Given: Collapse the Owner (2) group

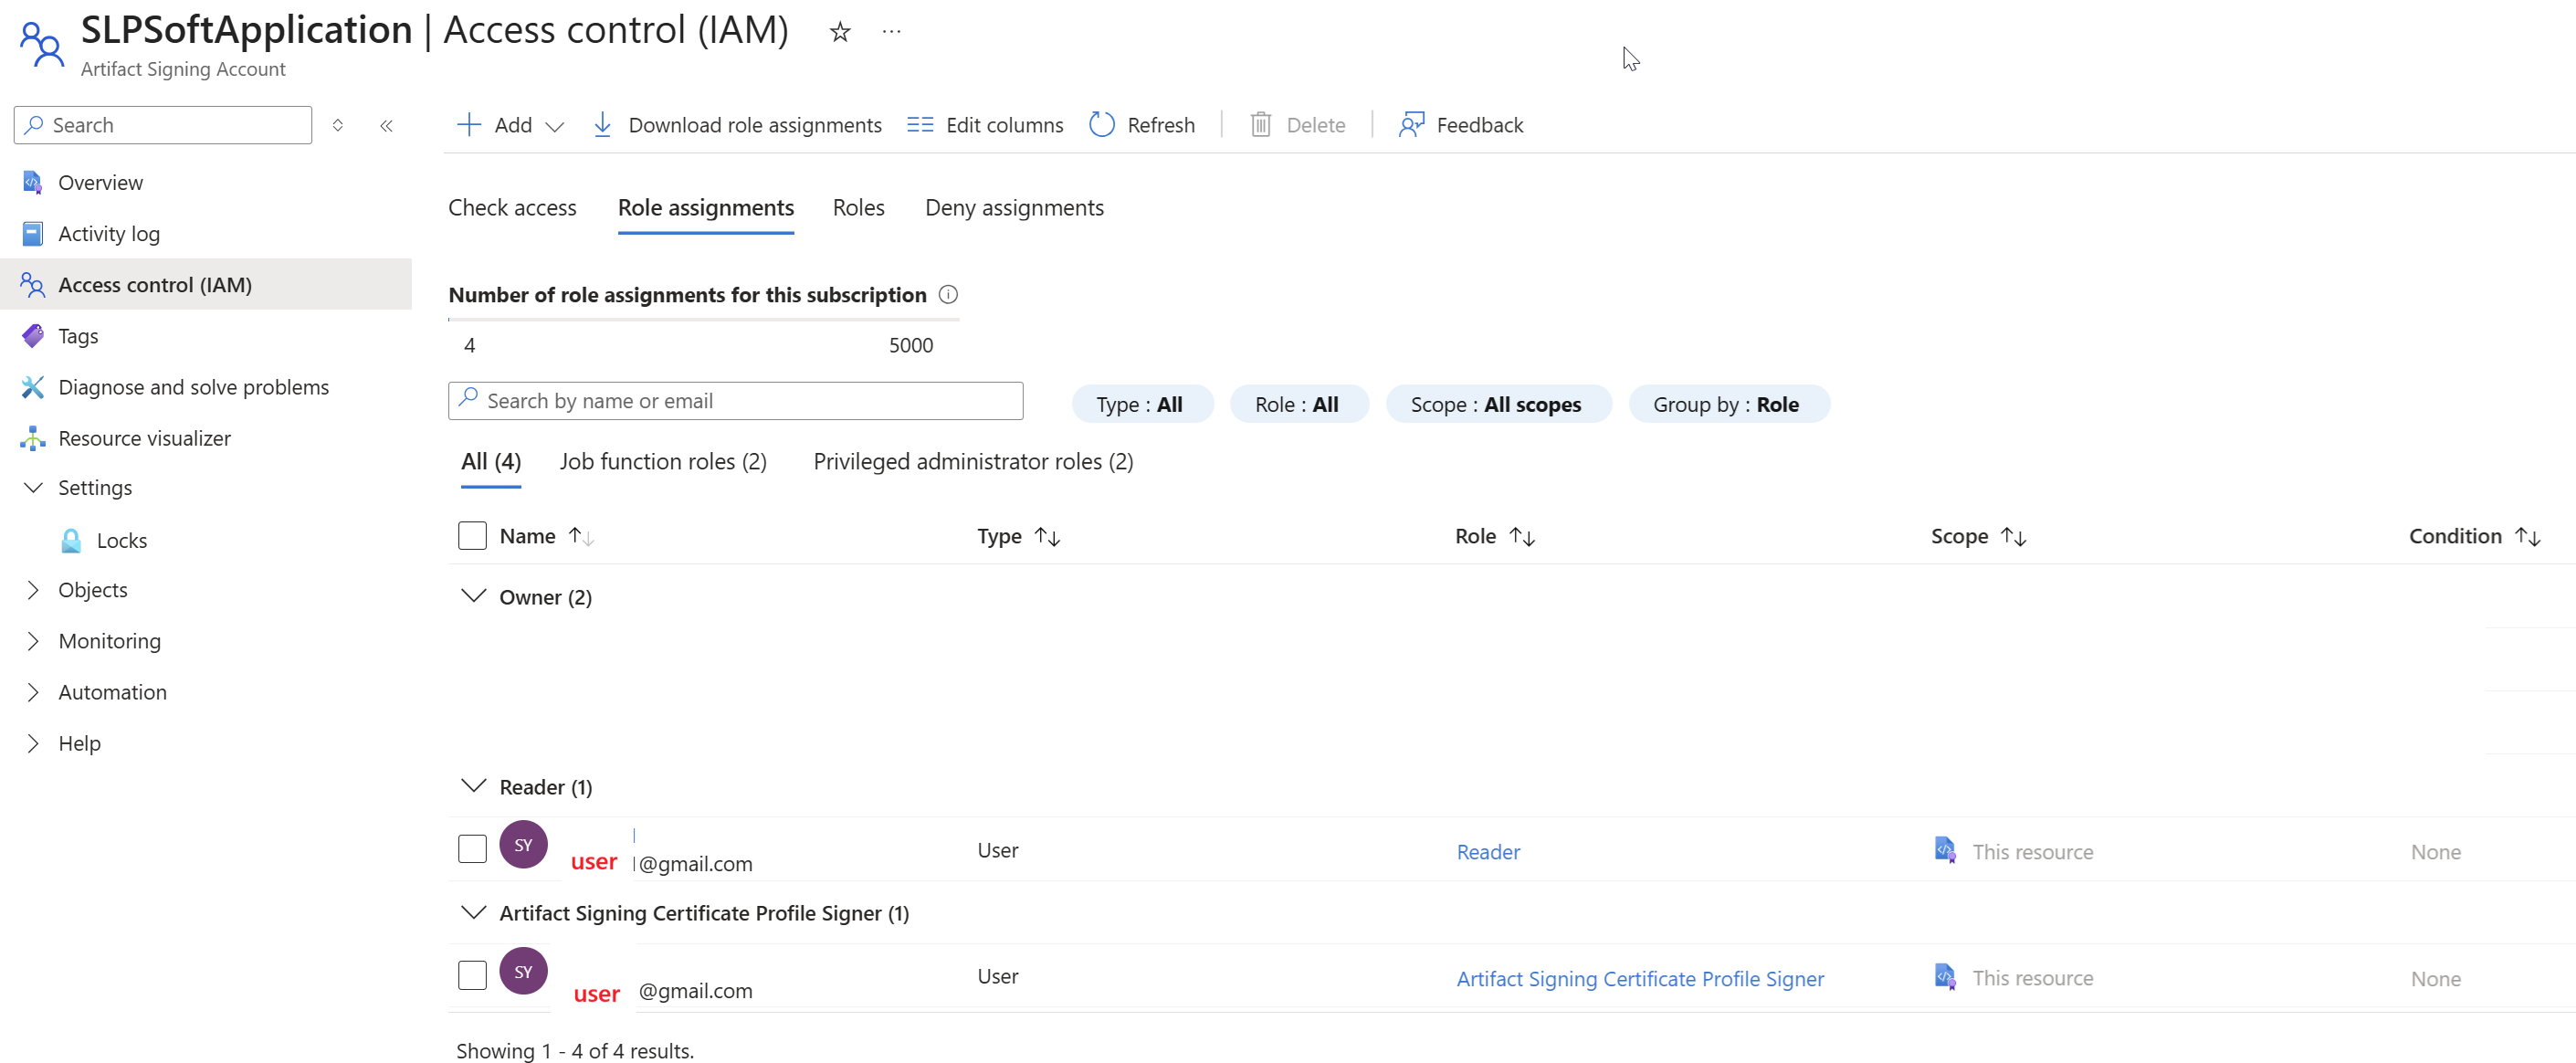Looking at the screenshot, I should (x=473, y=596).
